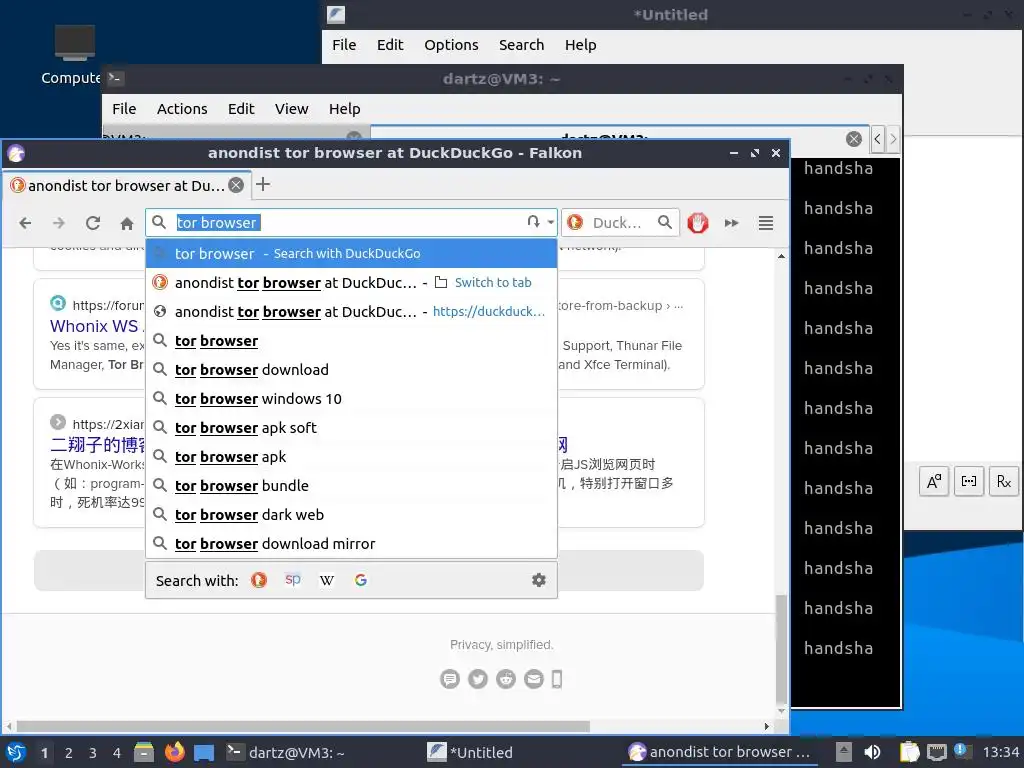Open the View menu in the terminal
The height and width of the screenshot is (768, 1024).
click(x=291, y=109)
